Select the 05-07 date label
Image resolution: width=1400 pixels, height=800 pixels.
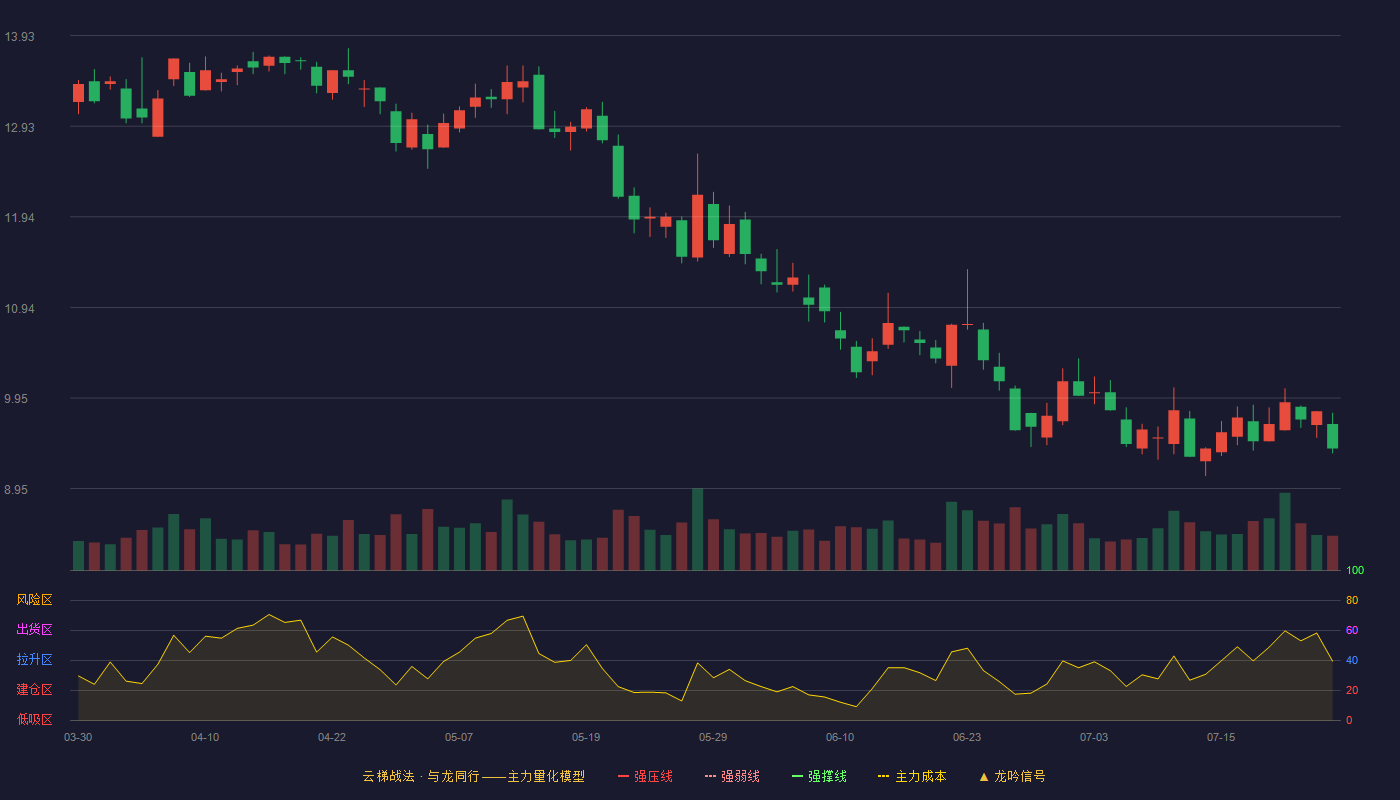click(459, 737)
